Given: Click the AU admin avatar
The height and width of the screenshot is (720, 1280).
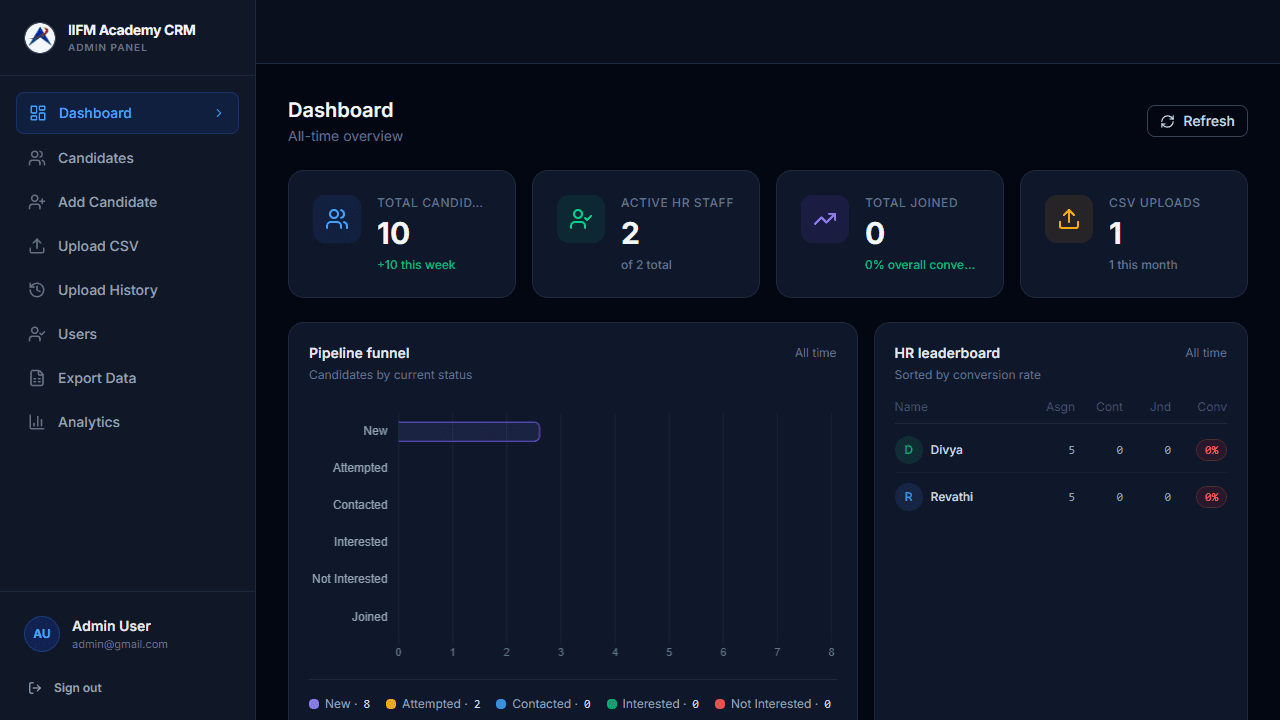Looking at the screenshot, I should [x=42, y=634].
